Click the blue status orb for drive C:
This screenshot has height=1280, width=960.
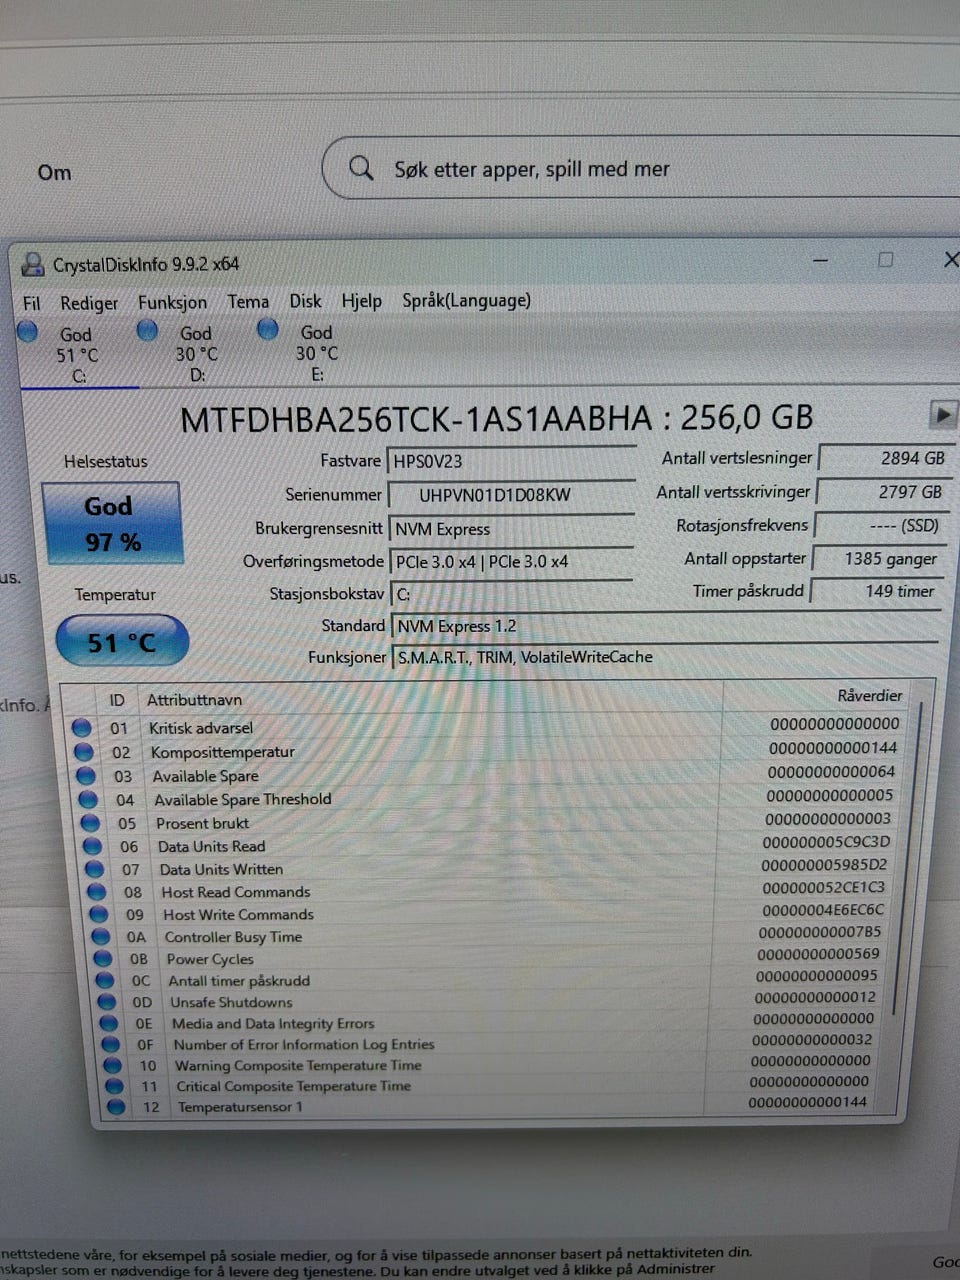[x=28, y=331]
